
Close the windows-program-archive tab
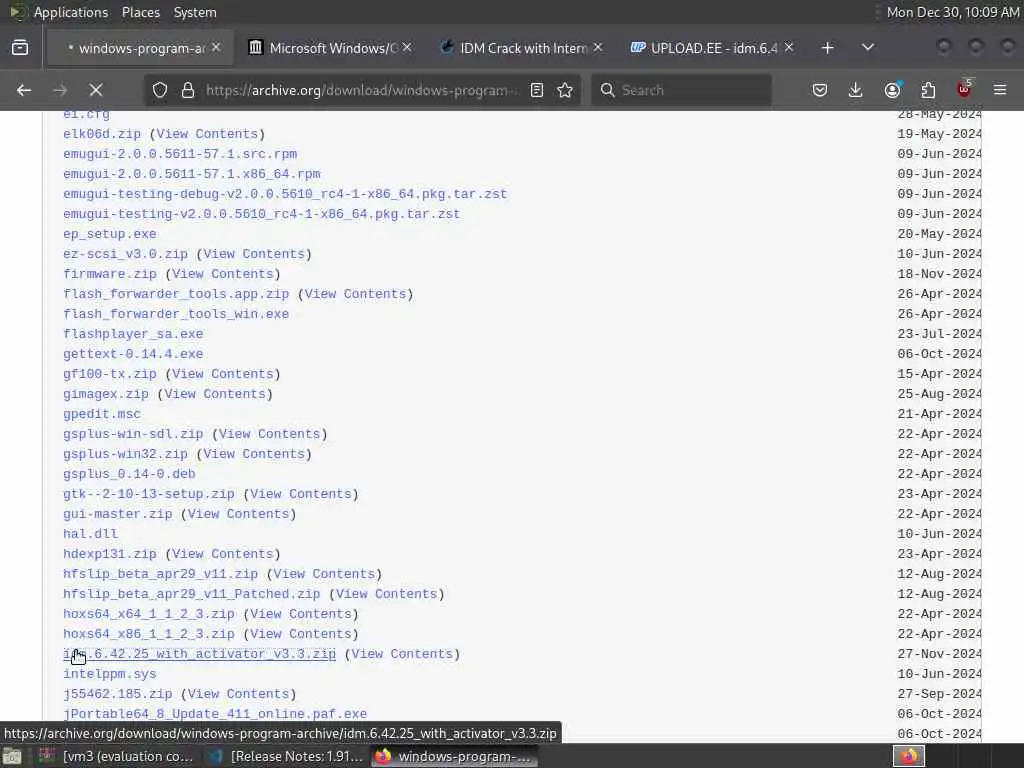click(216, 48)
